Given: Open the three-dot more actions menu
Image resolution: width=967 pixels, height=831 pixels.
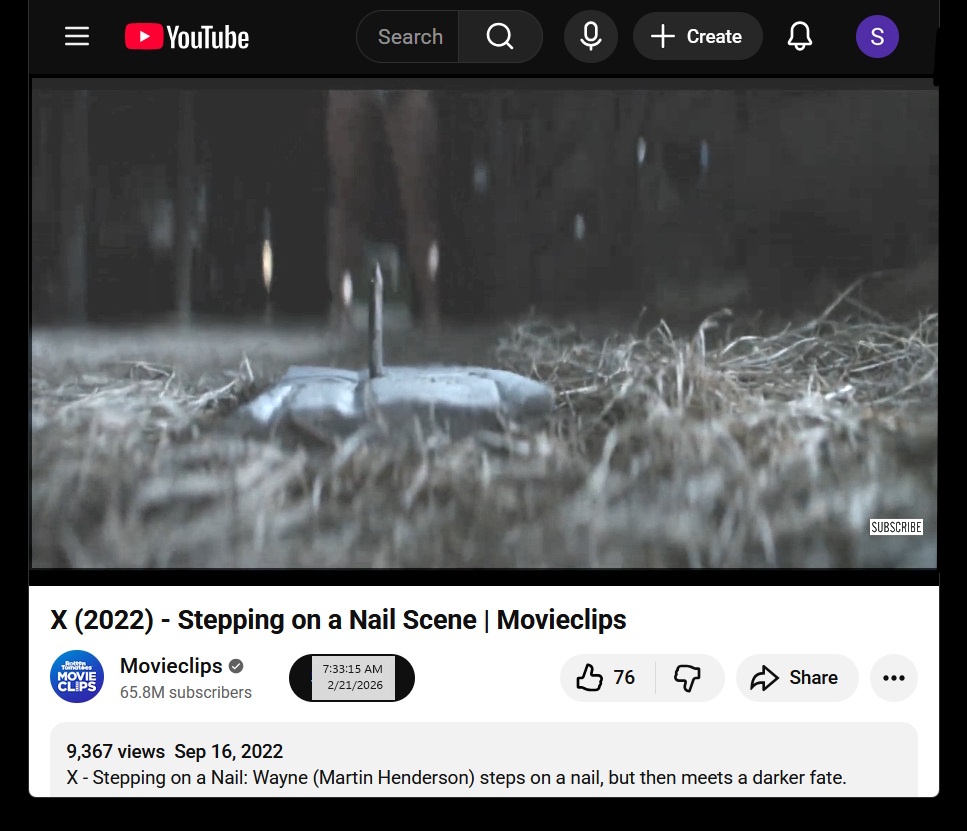Looking at the screenshot, I should (x=893, y=678).
